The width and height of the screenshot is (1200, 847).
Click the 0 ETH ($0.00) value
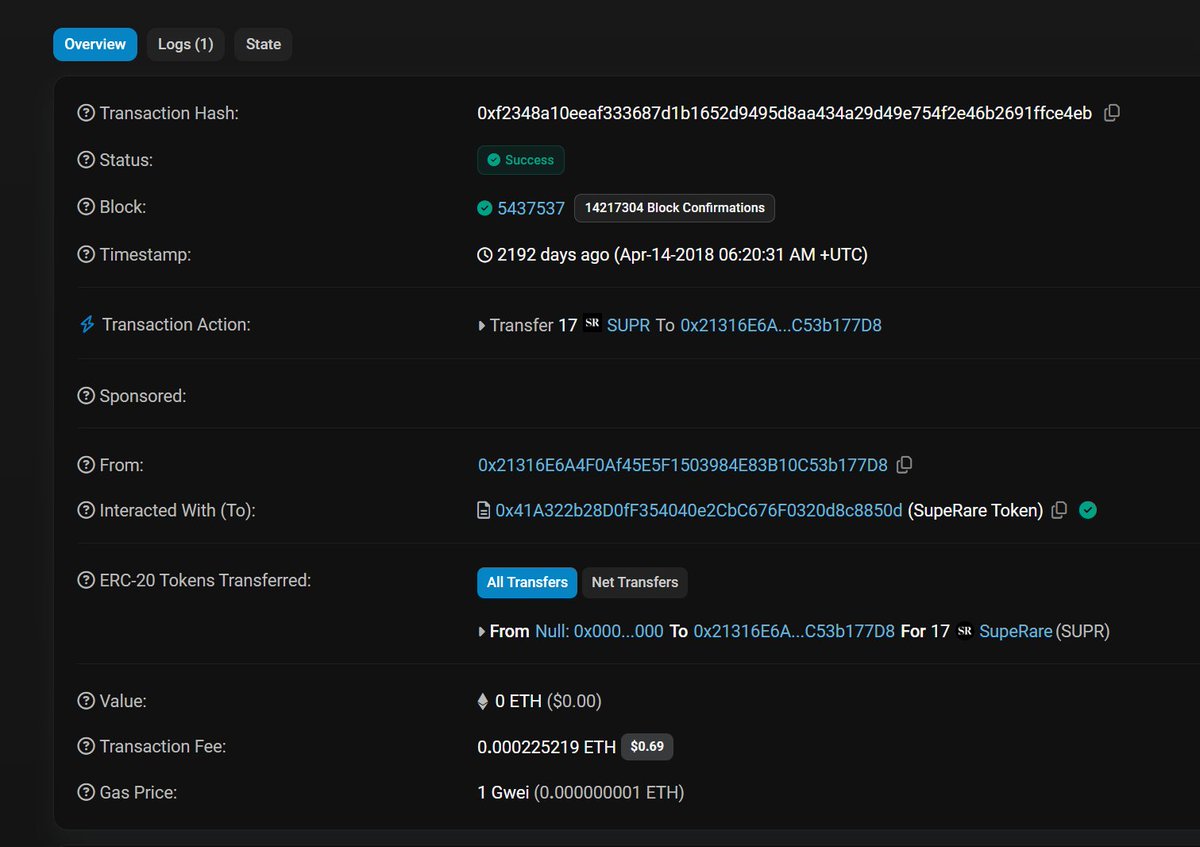(549, 701)
